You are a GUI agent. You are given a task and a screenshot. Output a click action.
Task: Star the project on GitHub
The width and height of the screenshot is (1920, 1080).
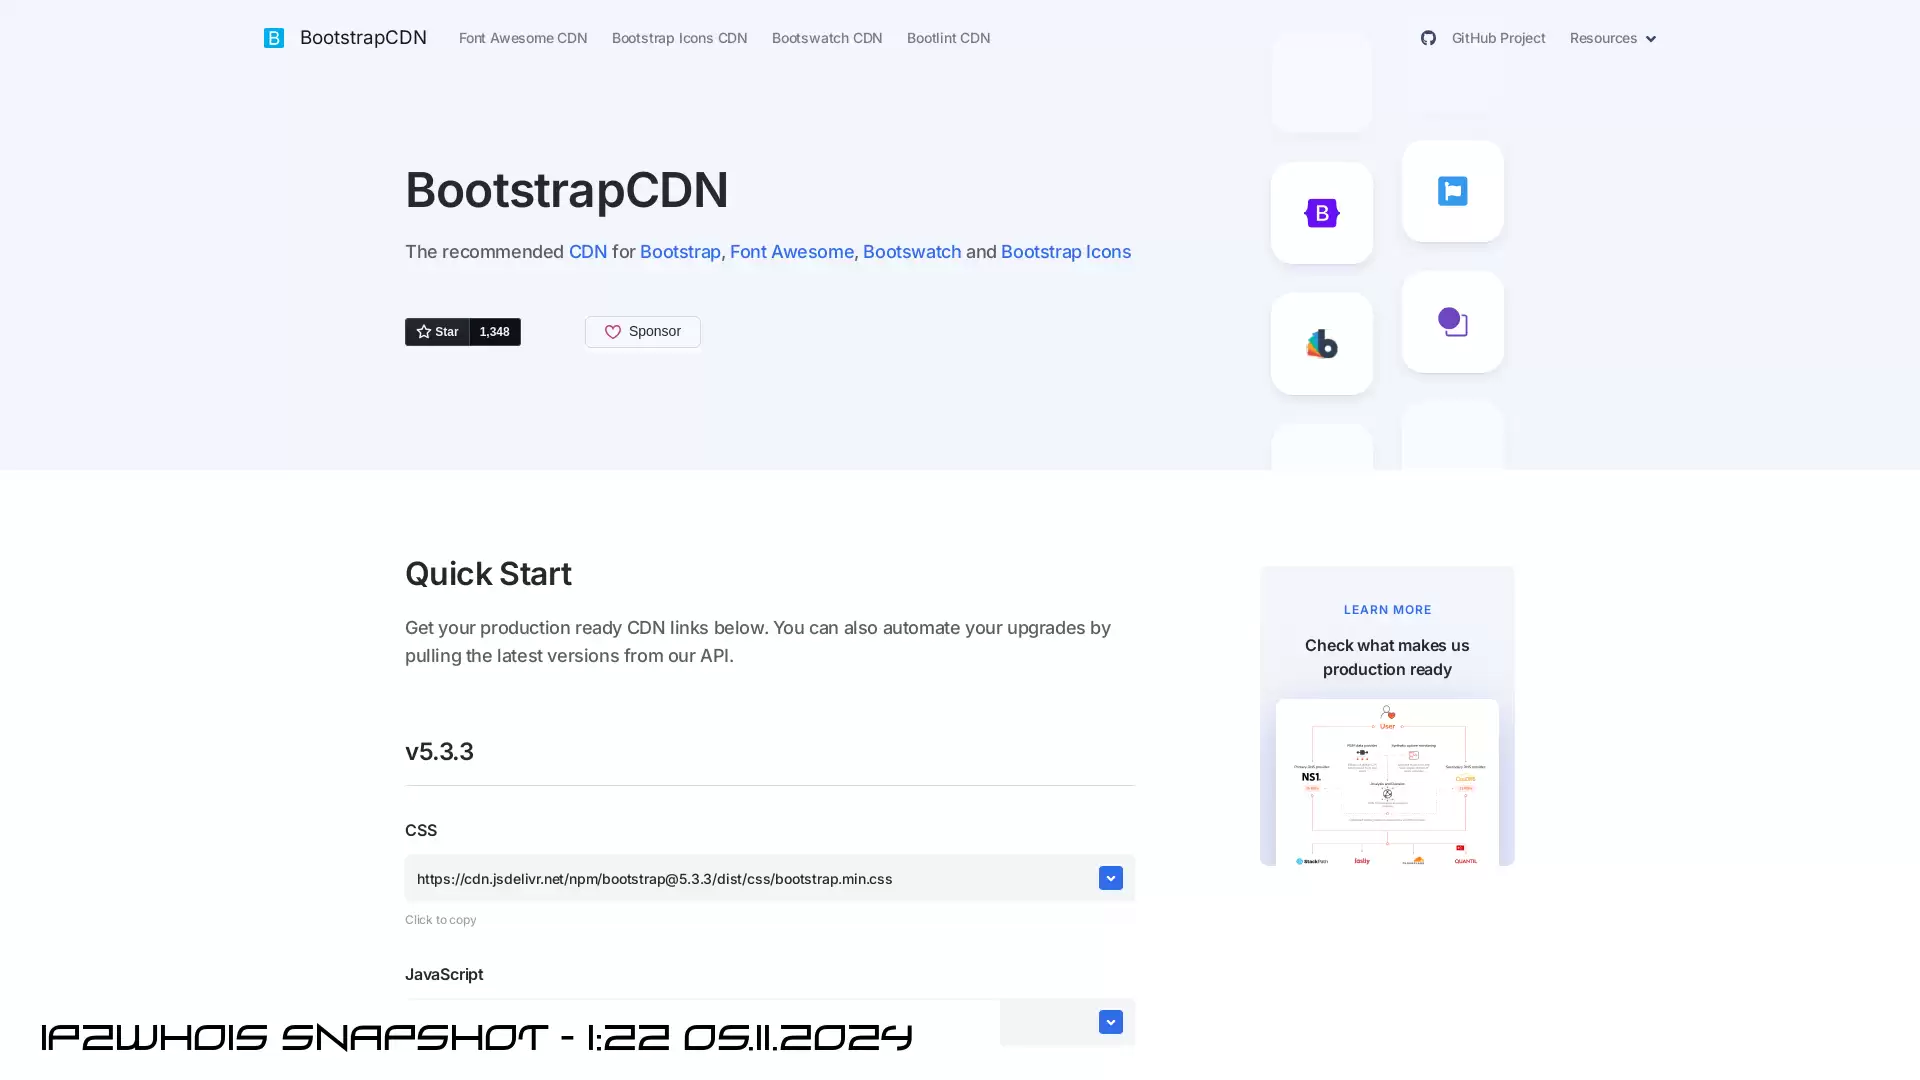(437, 332)
